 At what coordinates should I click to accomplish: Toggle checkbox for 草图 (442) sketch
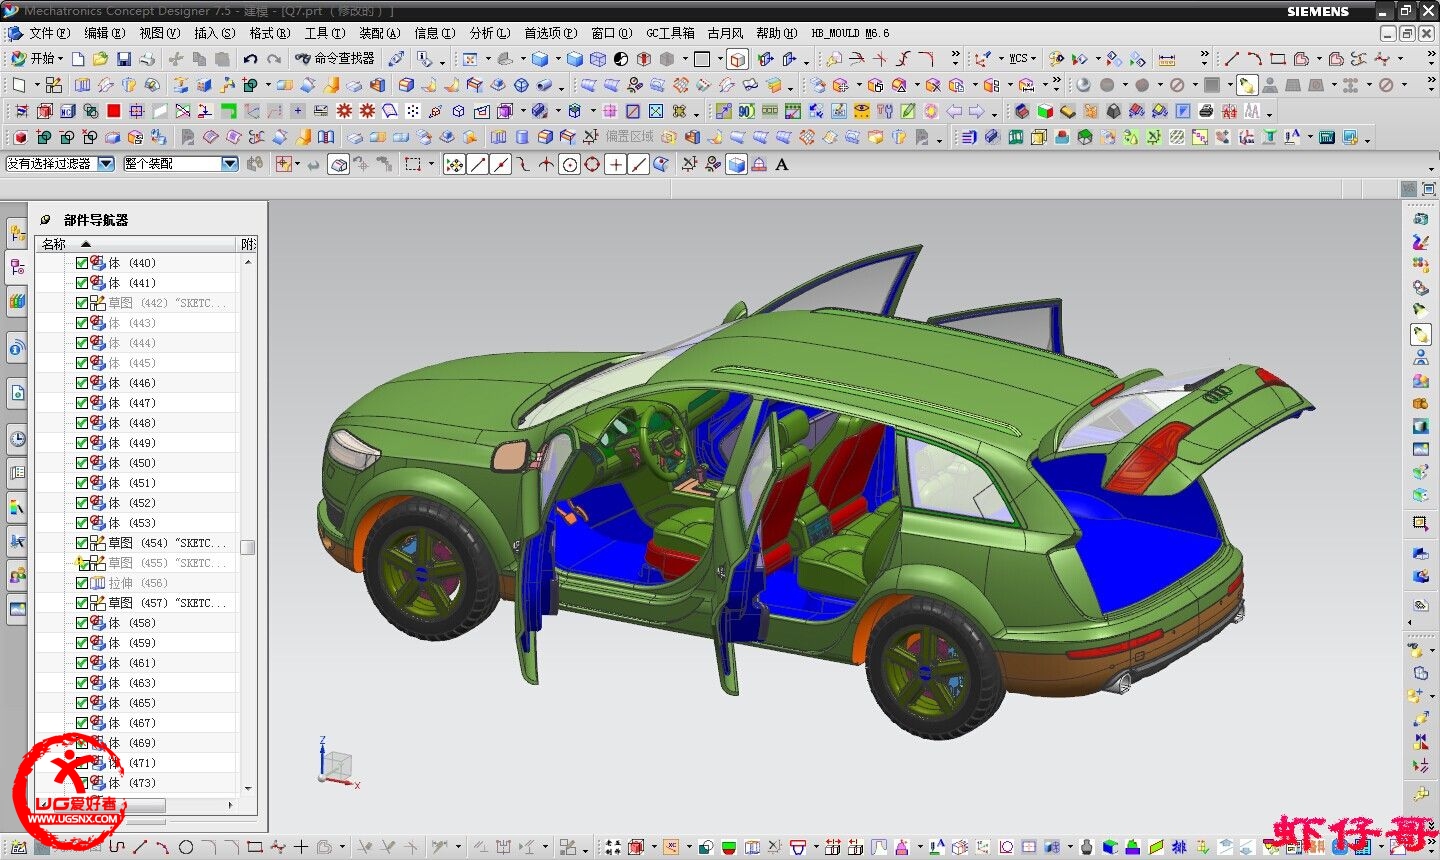click(x=82, y=303)
